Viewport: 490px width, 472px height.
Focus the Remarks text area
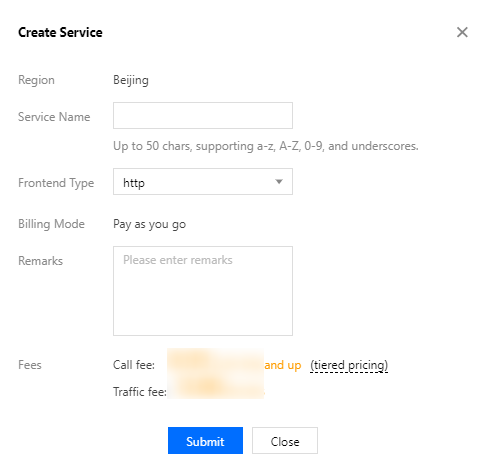coord(203,291)
